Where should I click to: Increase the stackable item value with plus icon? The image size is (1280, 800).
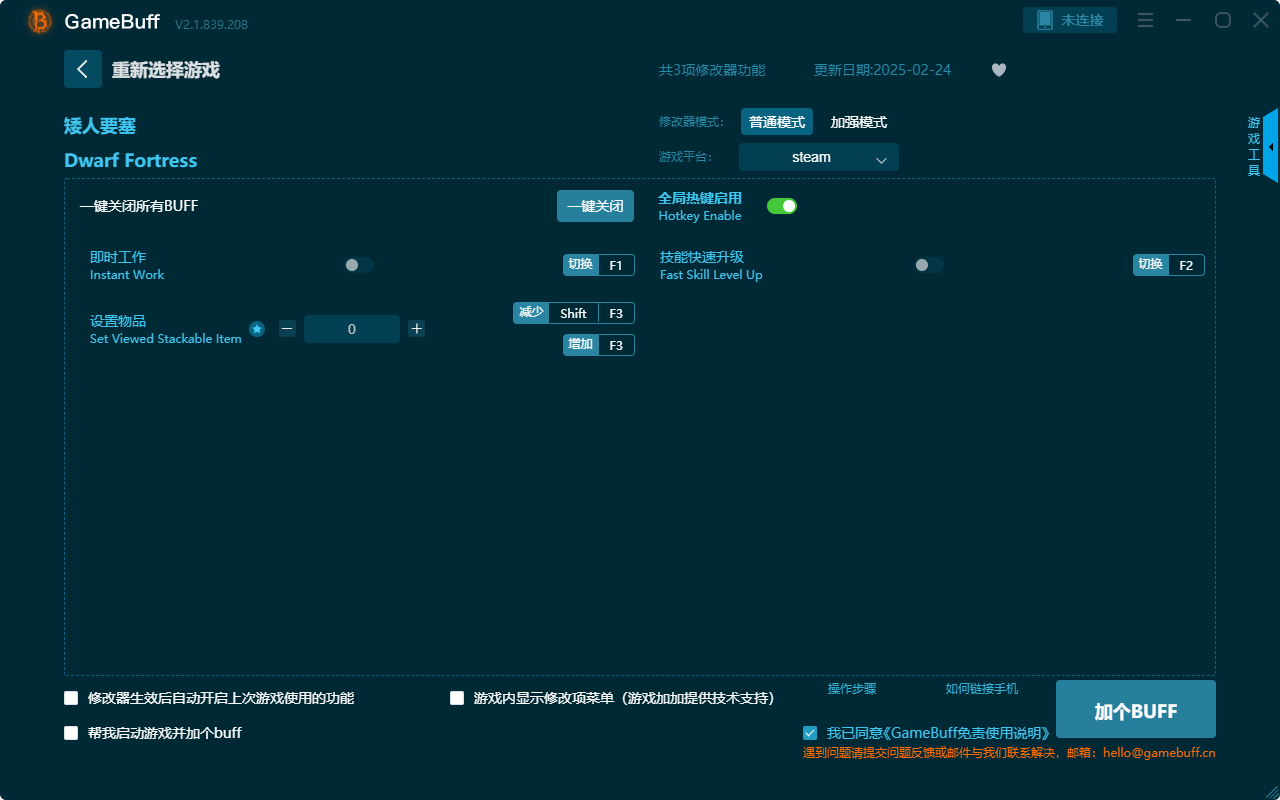[416, 328]
